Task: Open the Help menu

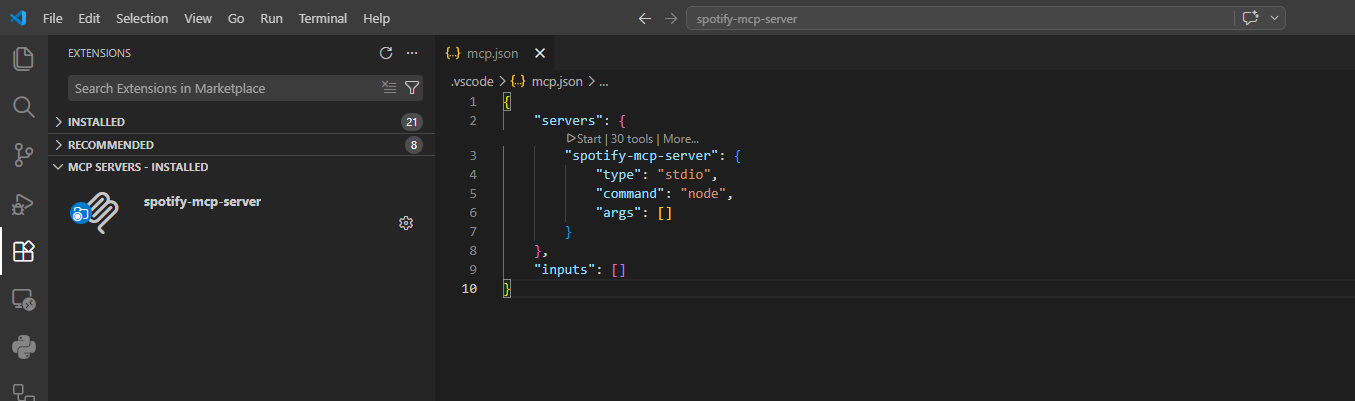Action: click(377, 19)
